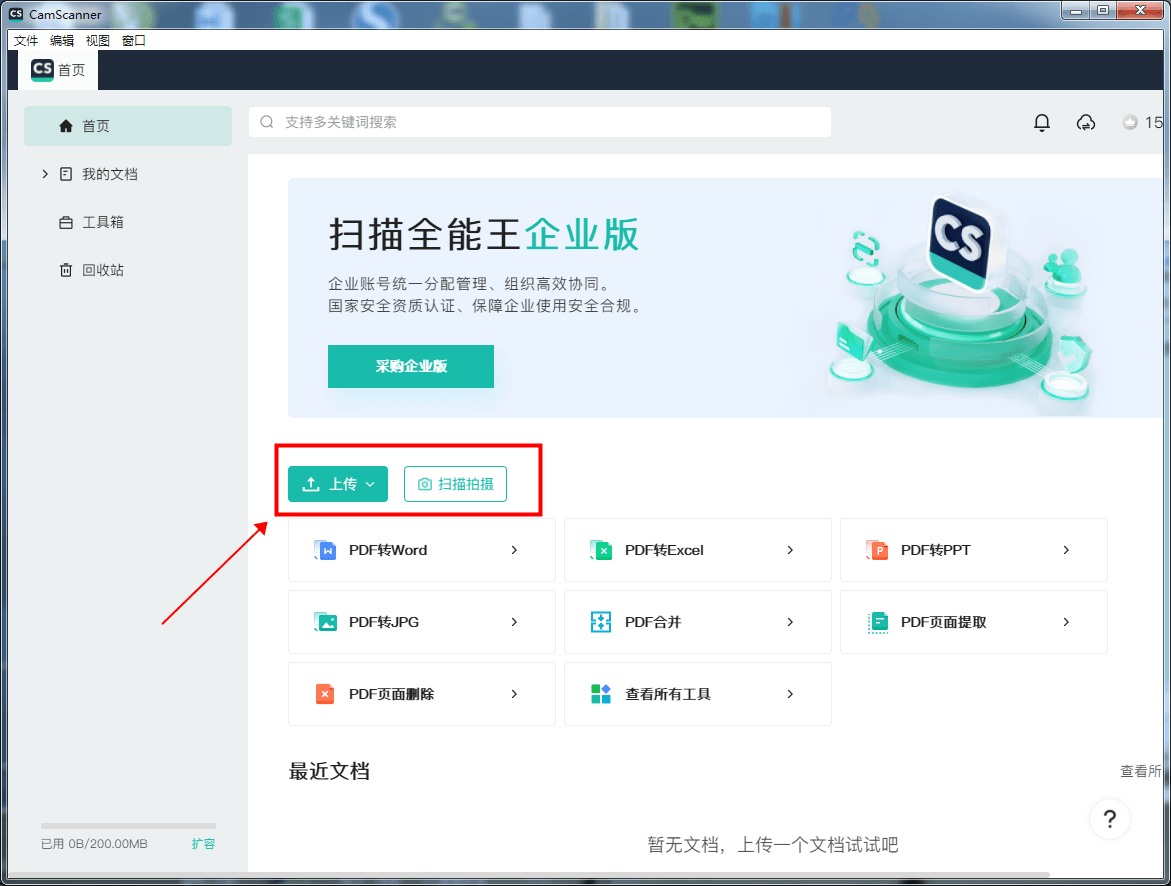Open the 工具箱 sidebar item
1171x886 pixels.
(x=104, y=221)
